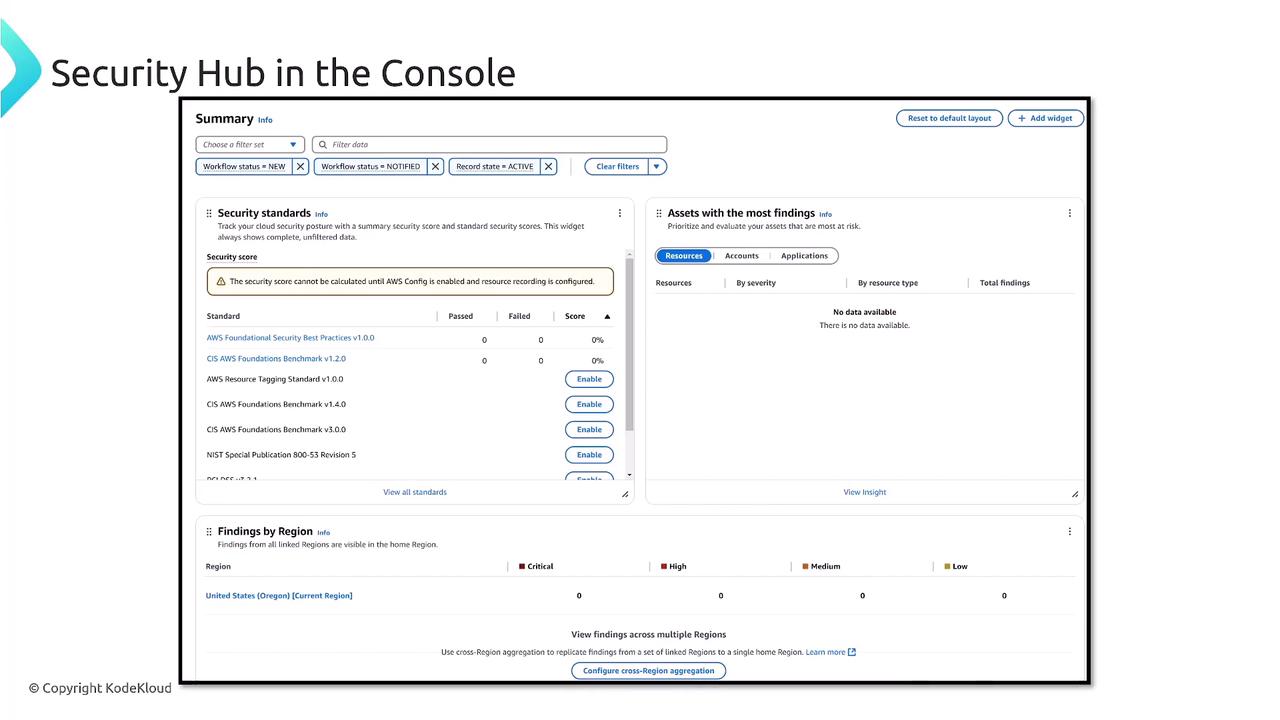Open Assets with most findings options menu
1280x720 pixels.
(1070, 213)
